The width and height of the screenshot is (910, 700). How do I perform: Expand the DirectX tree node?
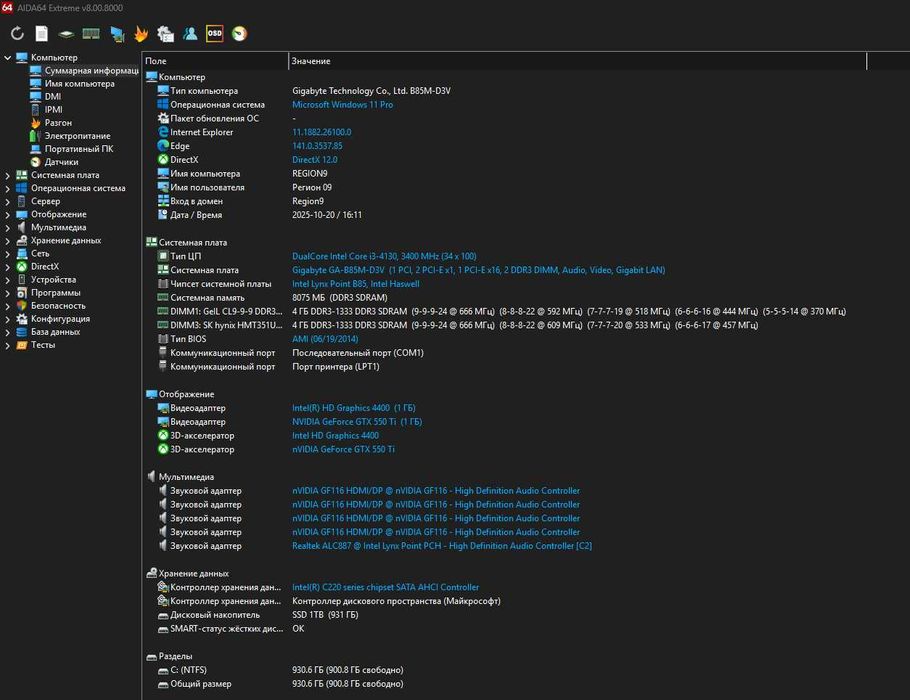(x=8, y=266)
